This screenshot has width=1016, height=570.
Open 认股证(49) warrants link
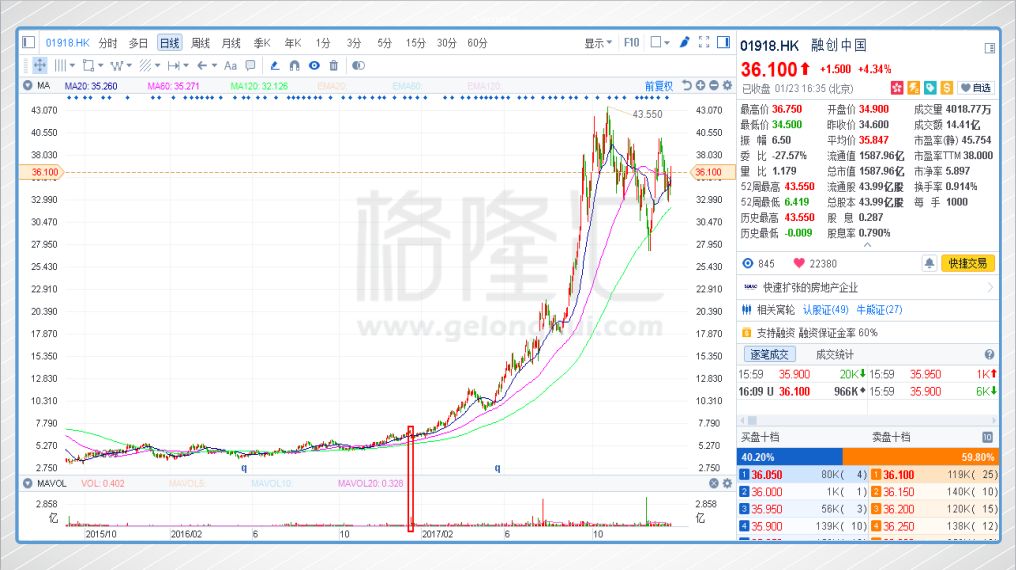[x=826, y=310]
